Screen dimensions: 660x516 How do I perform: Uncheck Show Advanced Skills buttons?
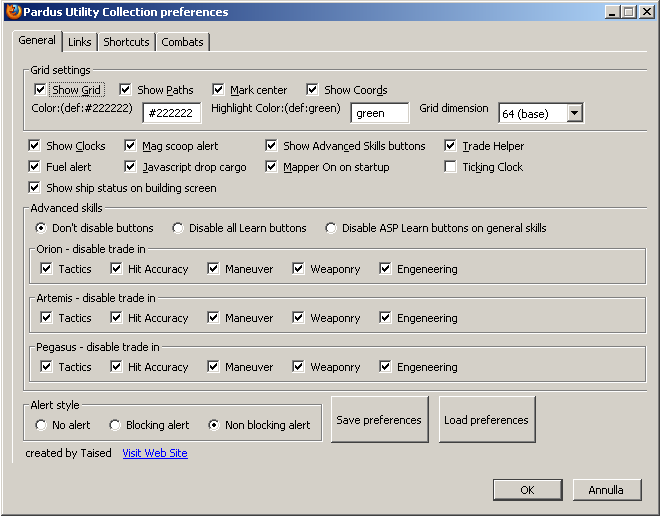click(271, 146)
